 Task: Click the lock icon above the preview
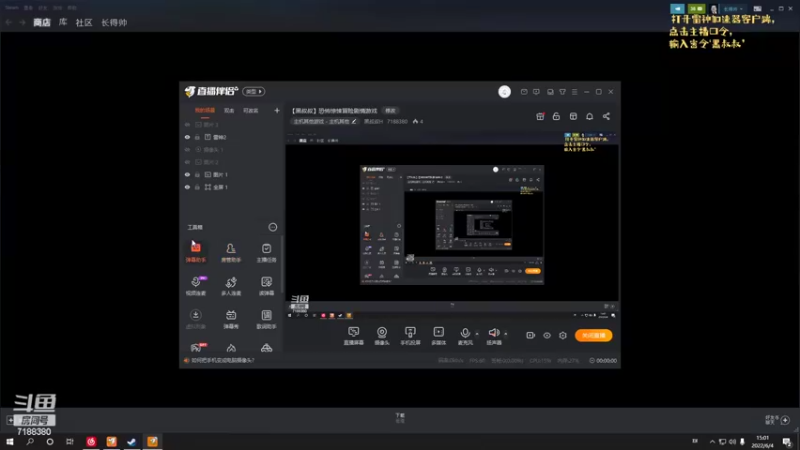[556, 116]
